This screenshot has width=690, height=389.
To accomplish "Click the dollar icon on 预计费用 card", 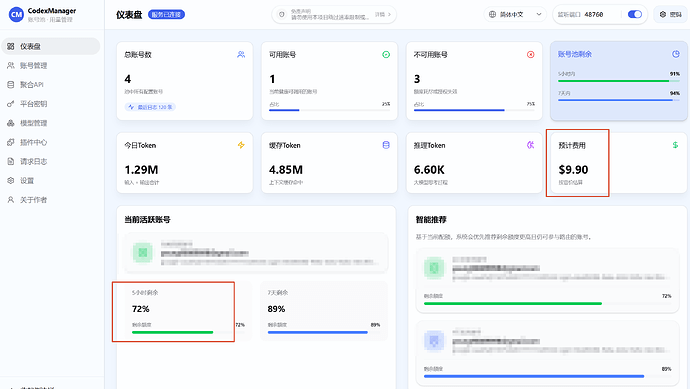I will pos(675,145).
